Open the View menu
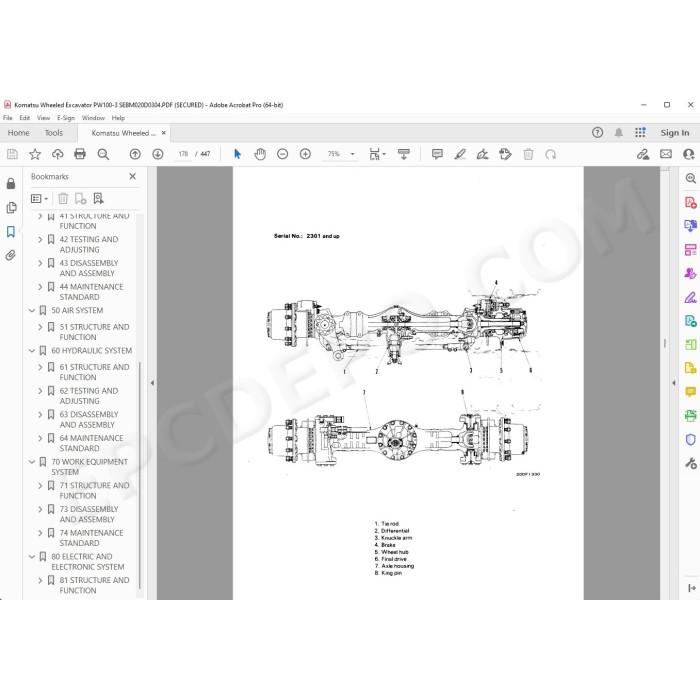The image size is (700, 700). click(x=43, y=118)
